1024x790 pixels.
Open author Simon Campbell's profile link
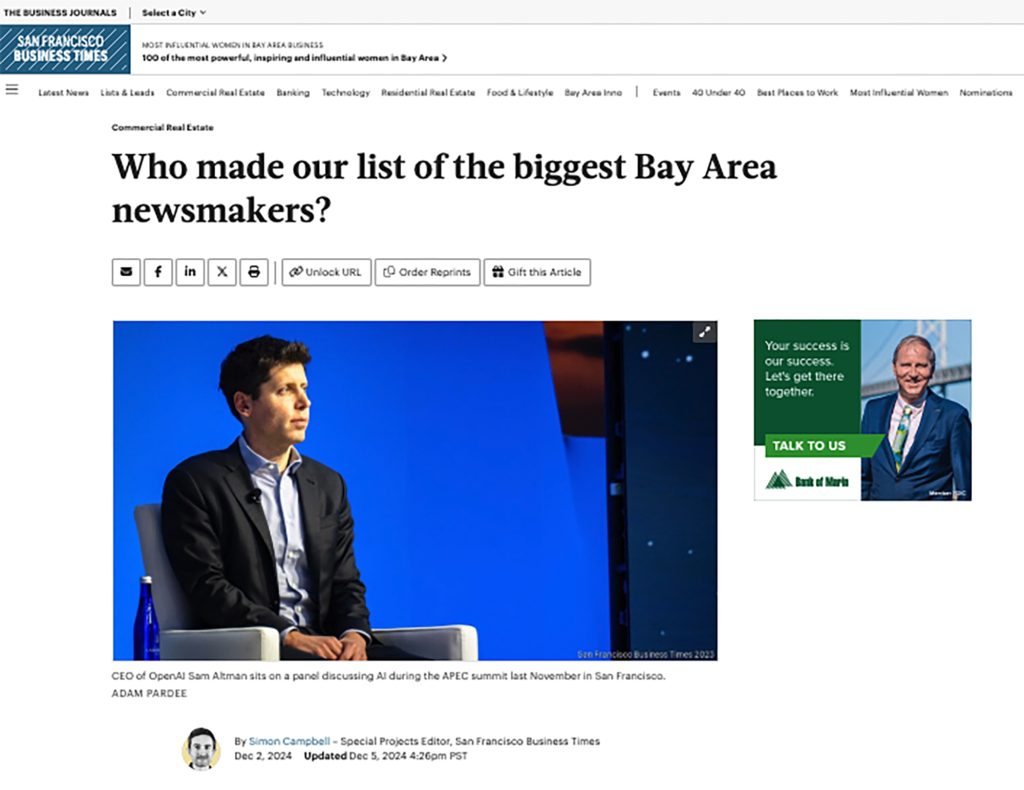coord(289,741)
